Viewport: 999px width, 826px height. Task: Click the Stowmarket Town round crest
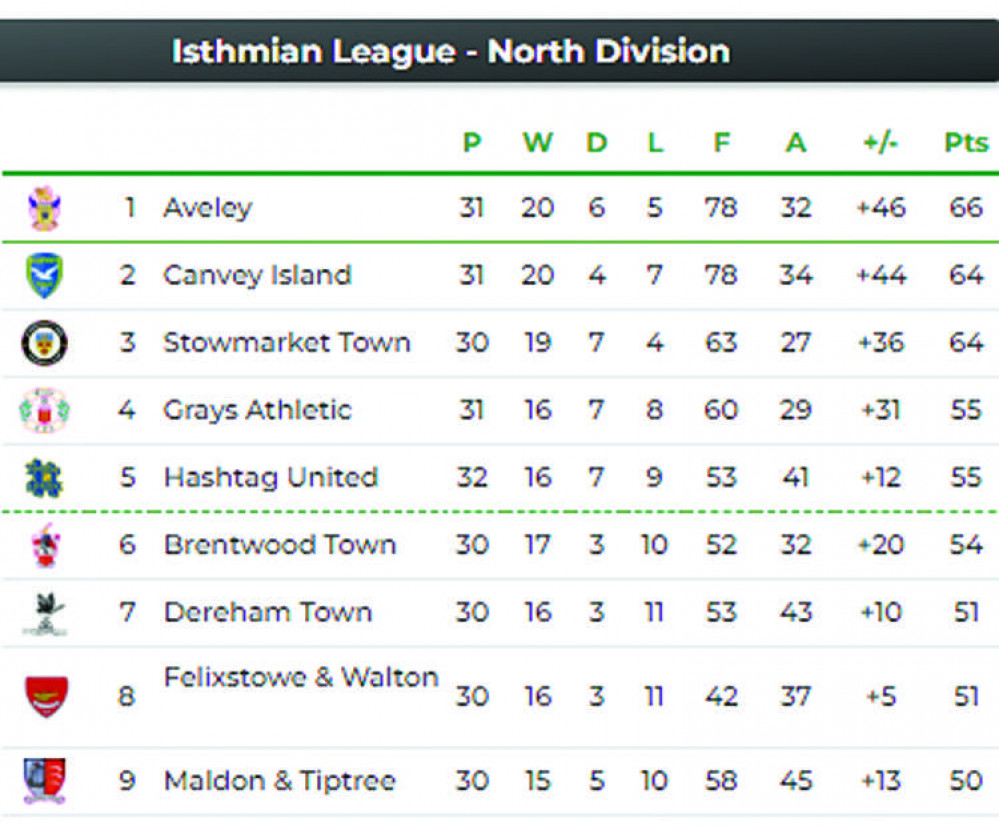pyautogui.click(x=44, y=343)
